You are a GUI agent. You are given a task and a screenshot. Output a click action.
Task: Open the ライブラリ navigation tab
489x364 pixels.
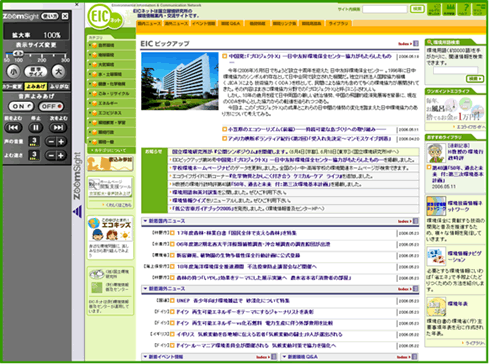338,23
